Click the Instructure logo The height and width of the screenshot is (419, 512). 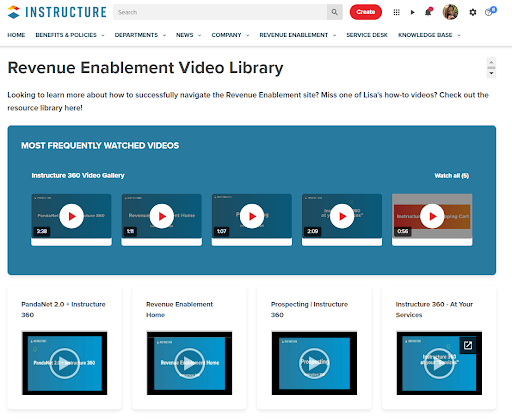57,12
